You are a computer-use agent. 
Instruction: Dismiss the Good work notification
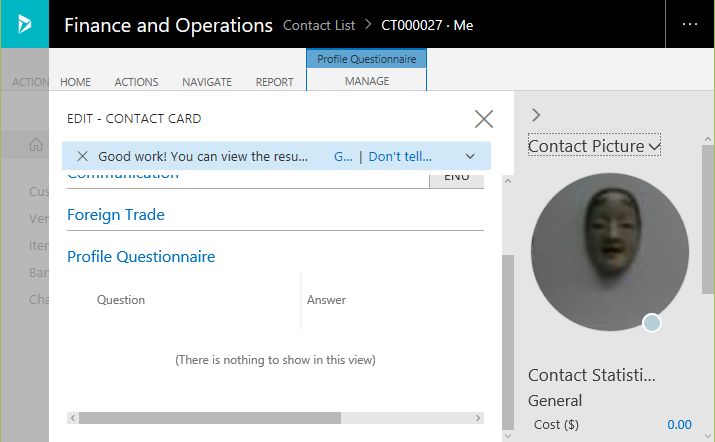pos(82,156)
